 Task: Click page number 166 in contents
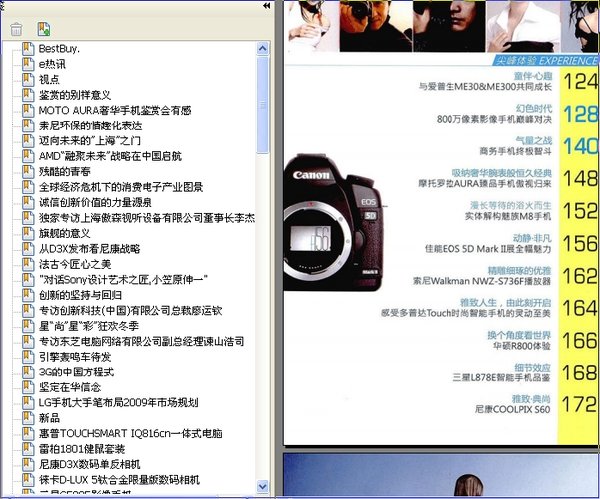[580, 341]
